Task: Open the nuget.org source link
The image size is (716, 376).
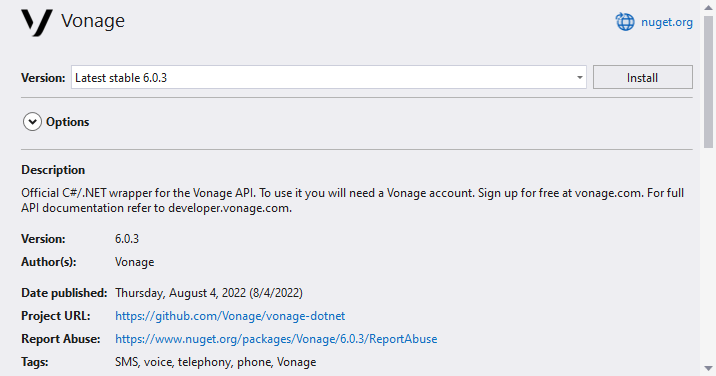Action: click(x=667, y=22)
